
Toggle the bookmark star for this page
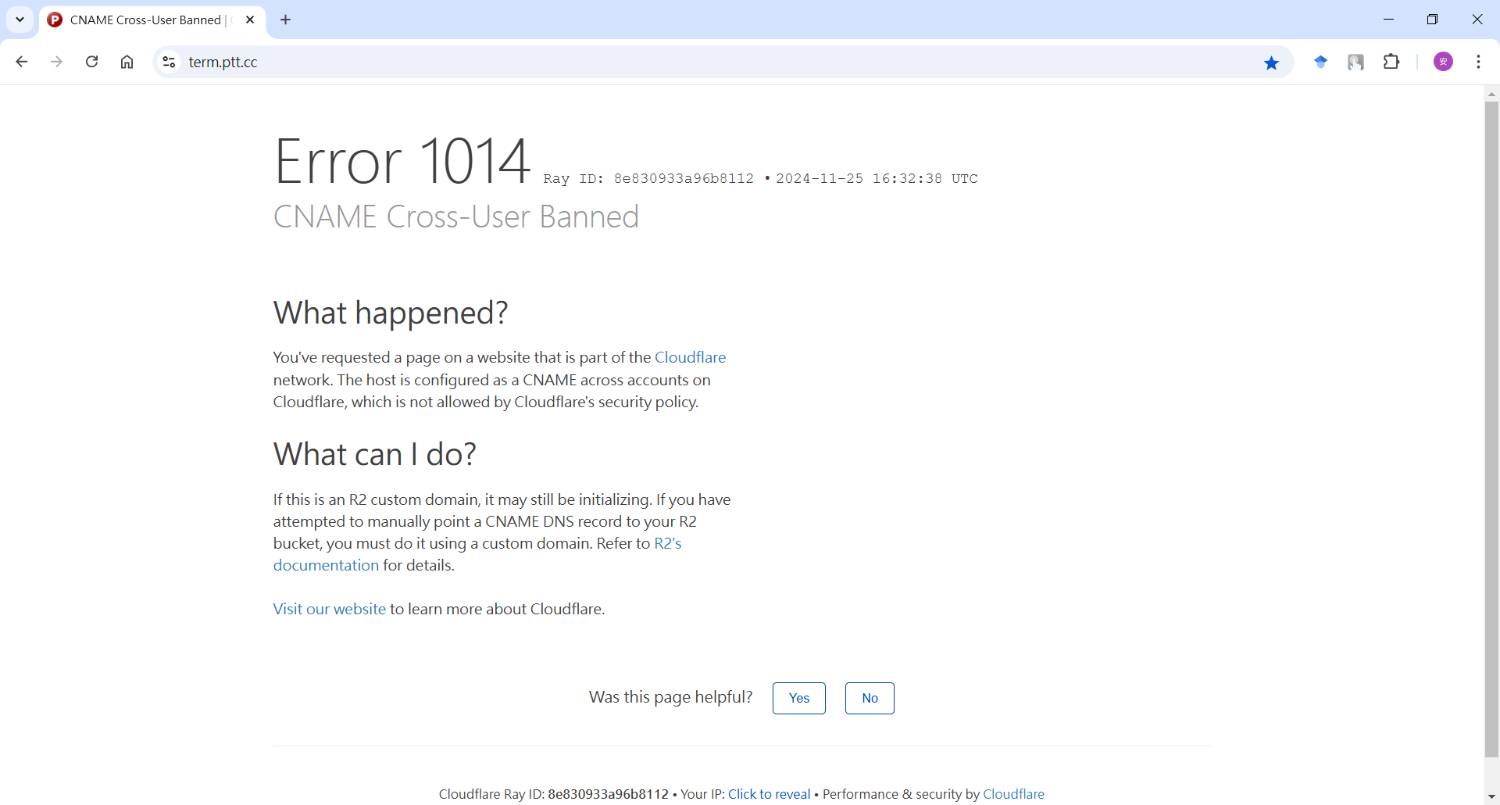pos(1271,62)
